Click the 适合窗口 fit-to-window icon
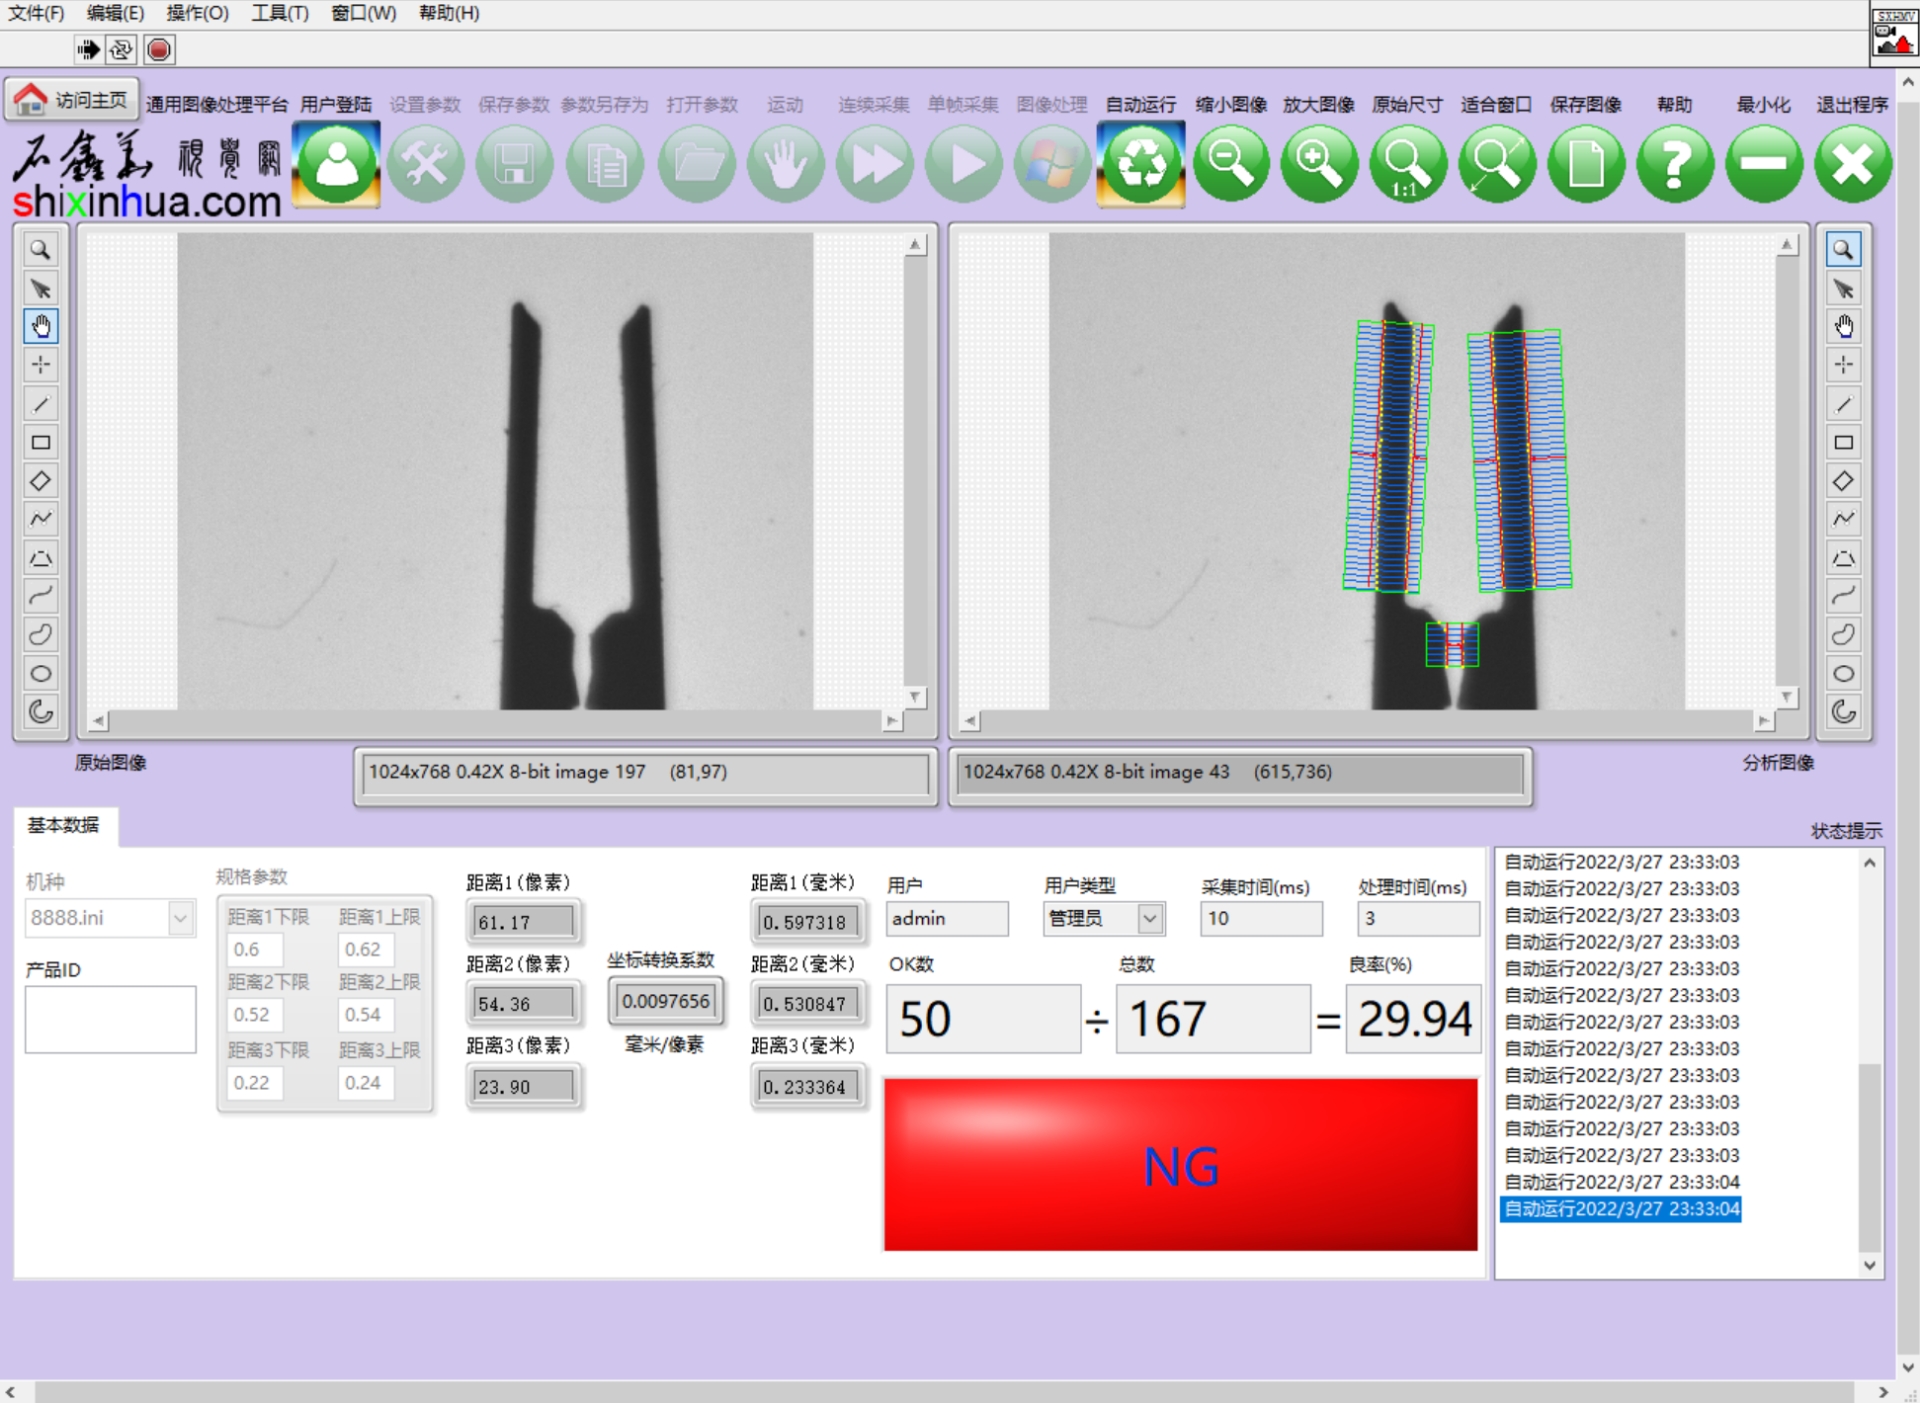 point(1496,164)
